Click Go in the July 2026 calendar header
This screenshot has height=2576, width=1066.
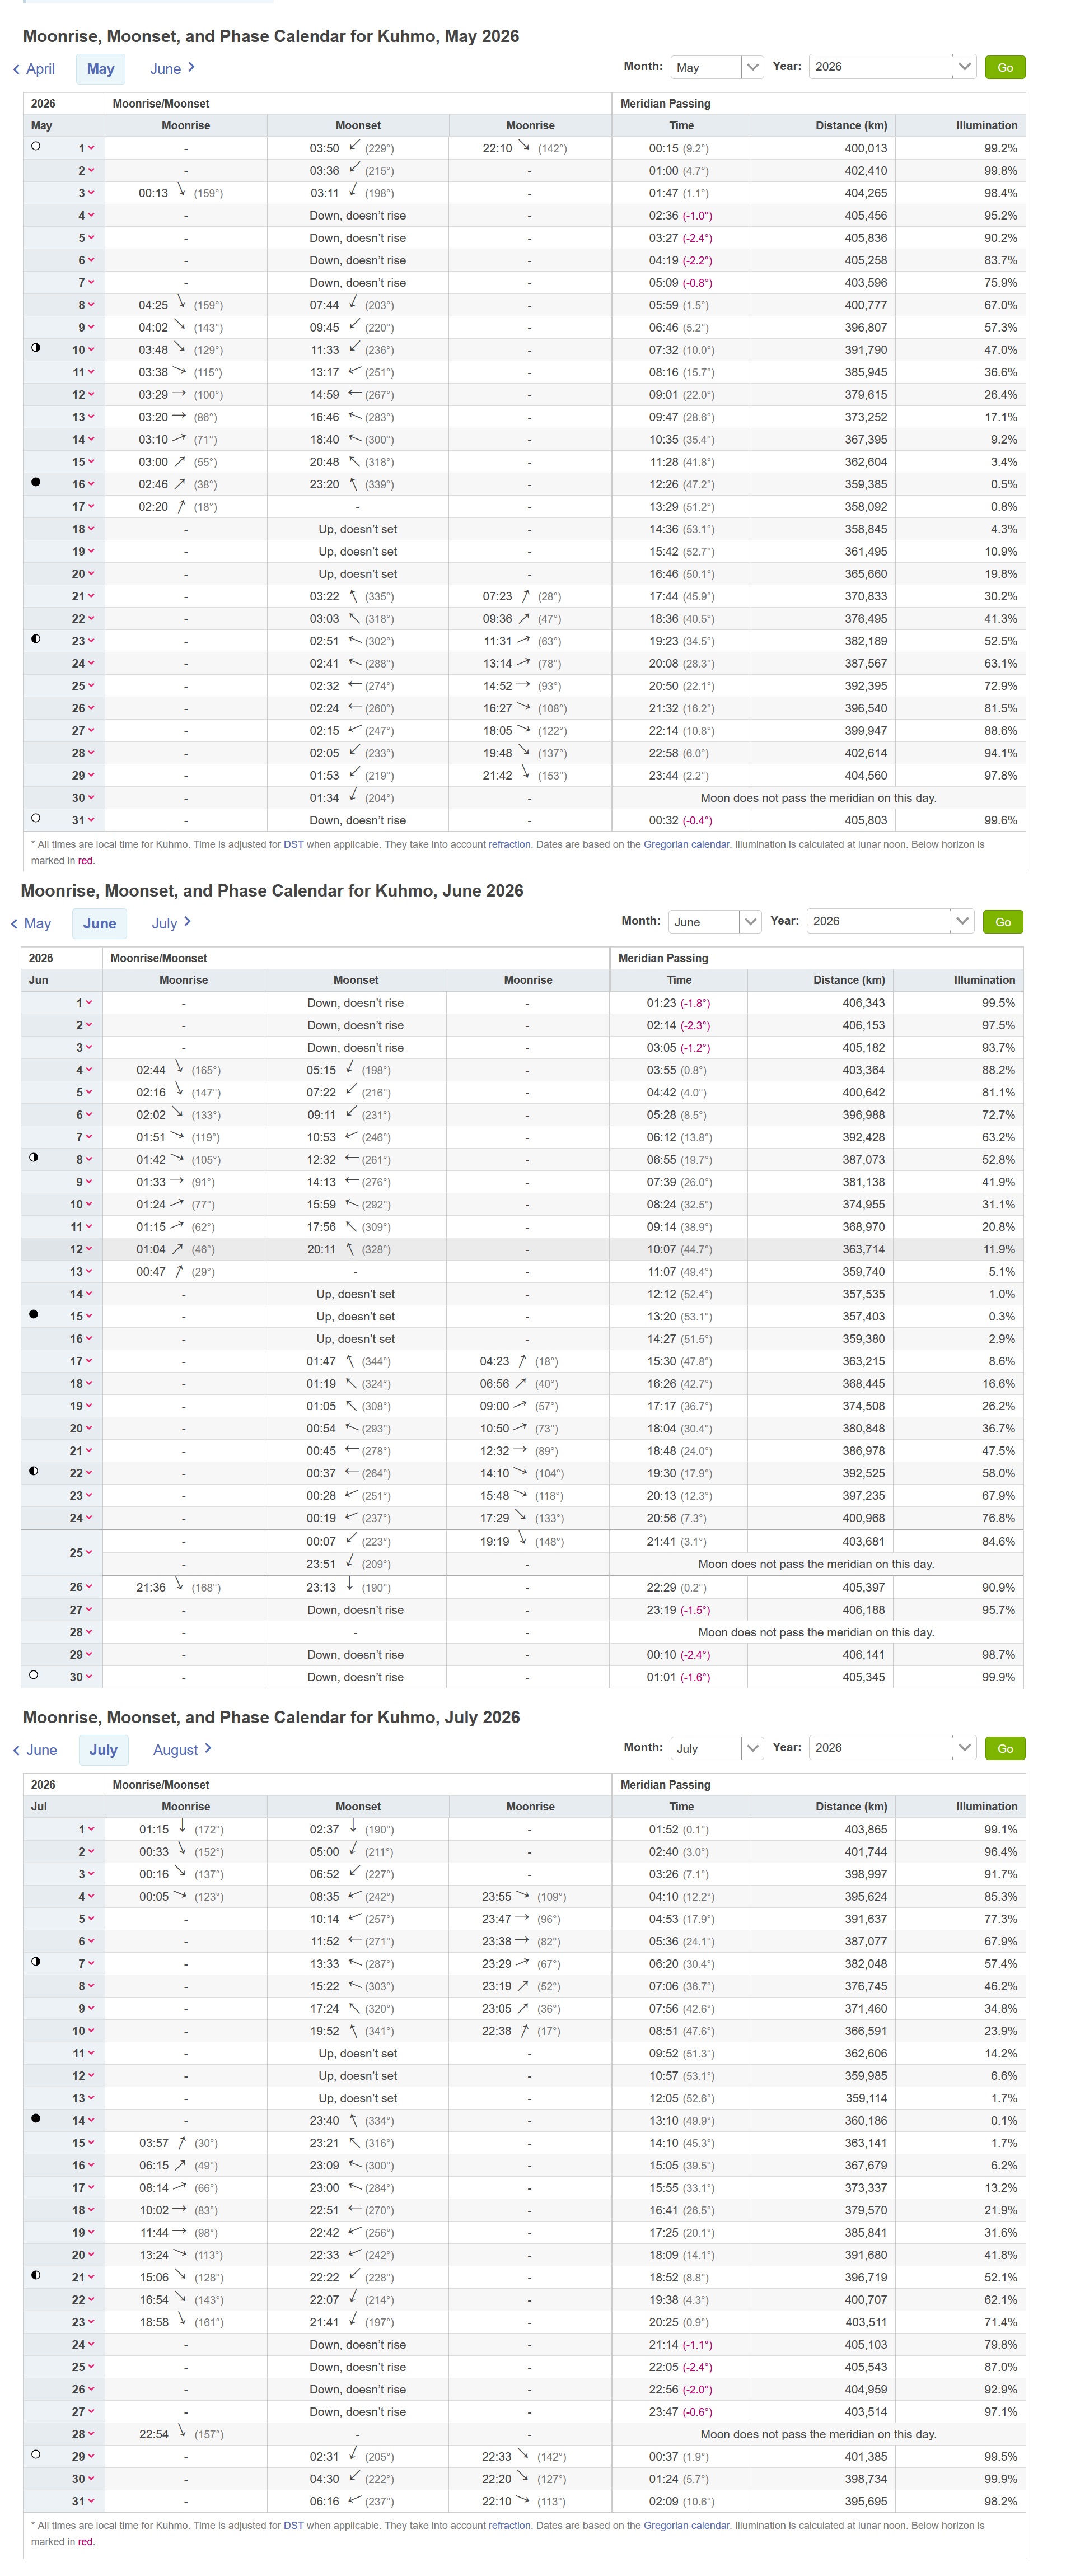click(1005, 1748)
